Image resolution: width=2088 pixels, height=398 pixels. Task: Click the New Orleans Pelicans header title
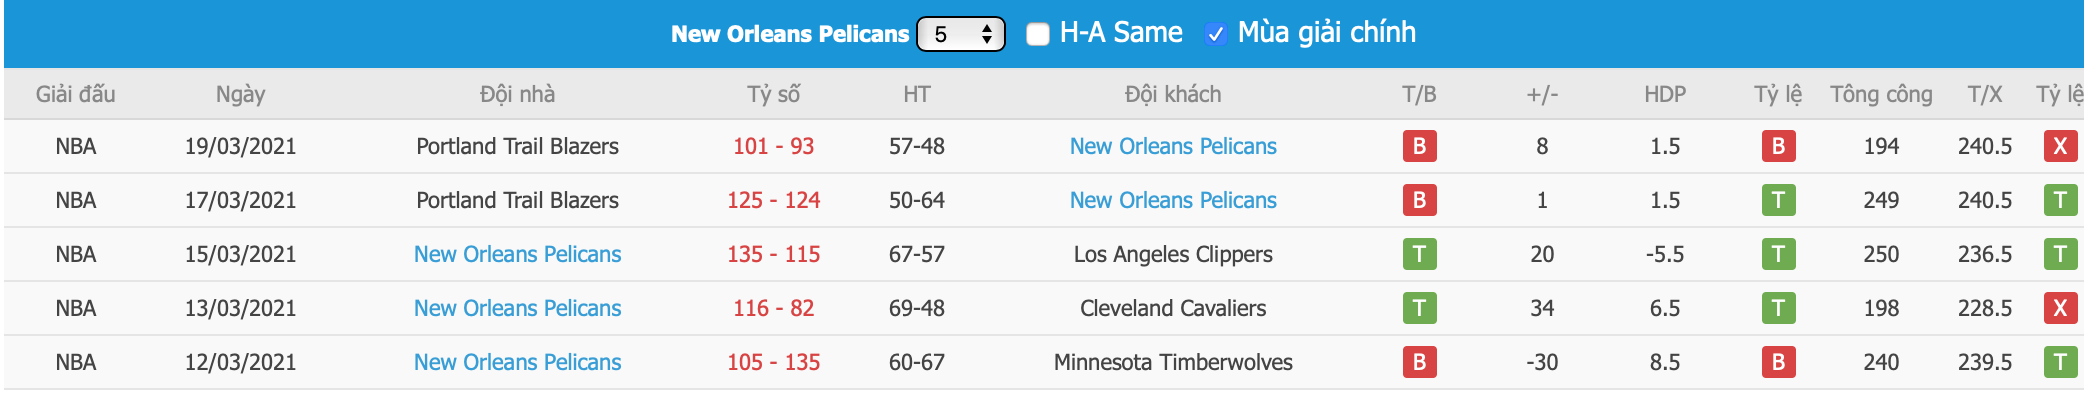click(790, 34)
